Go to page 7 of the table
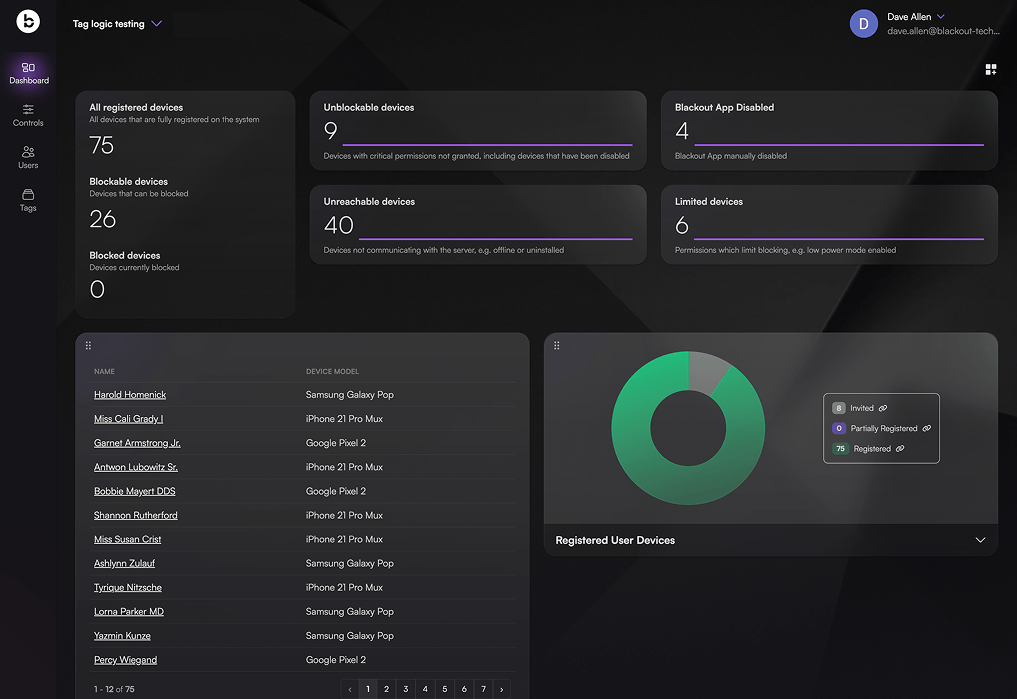Image resolution: width=1017 pixels, height=699 pixels. tap(483, 689)
